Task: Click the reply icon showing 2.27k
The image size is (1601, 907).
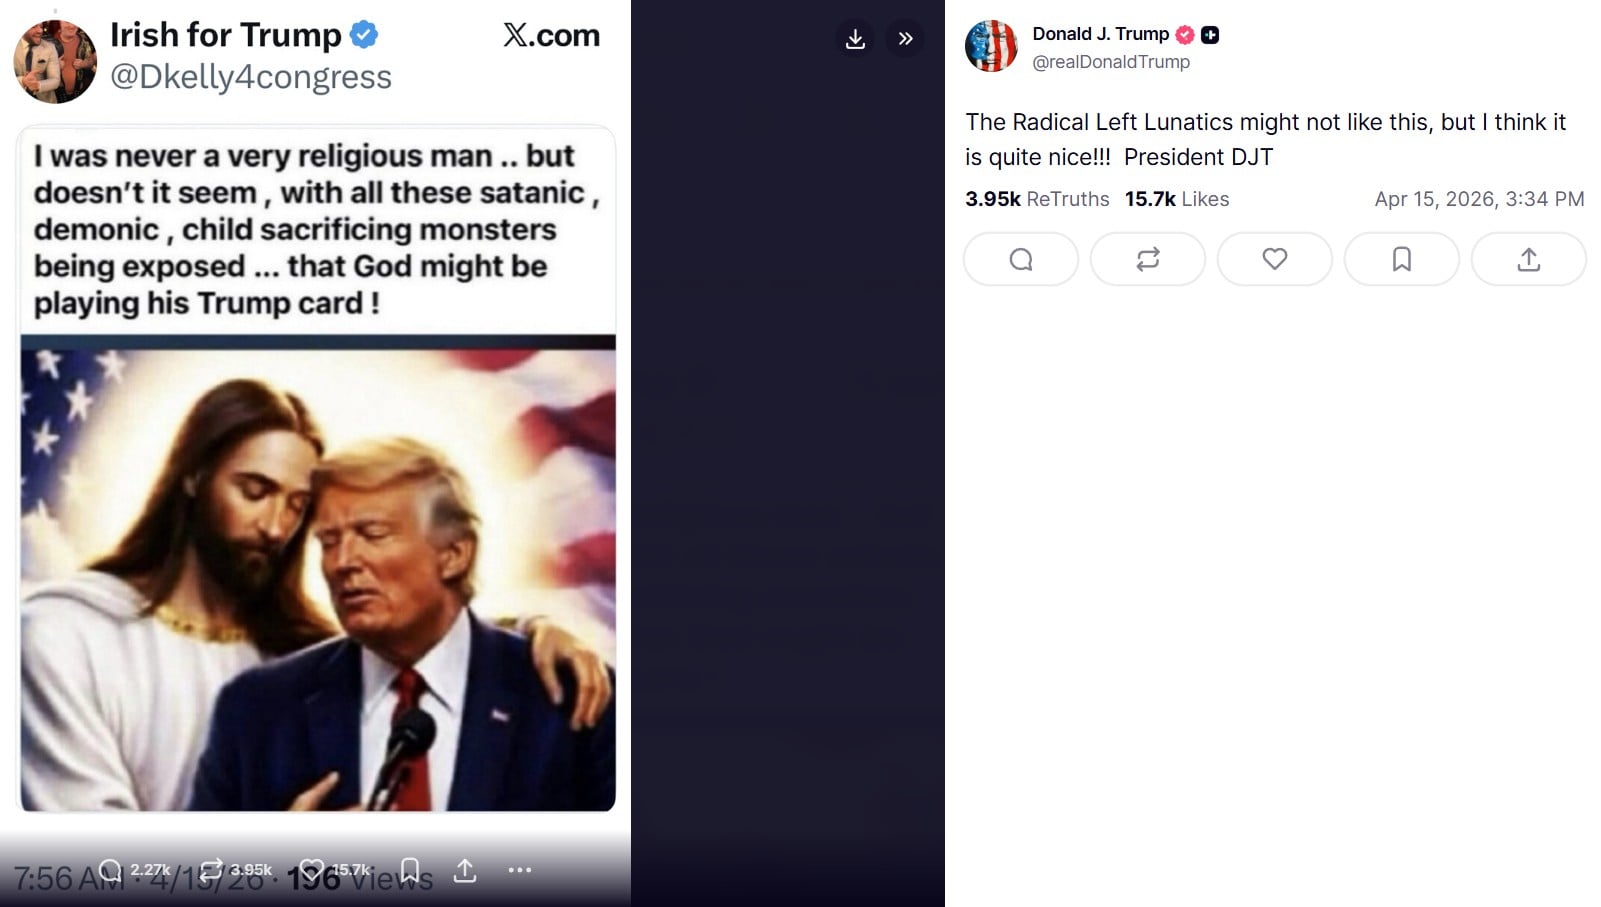Action: [112, 870]
